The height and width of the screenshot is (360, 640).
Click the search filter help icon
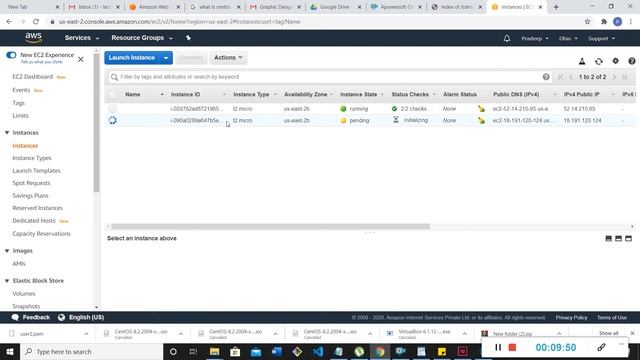pyautogui.click(x=546, y=77)
